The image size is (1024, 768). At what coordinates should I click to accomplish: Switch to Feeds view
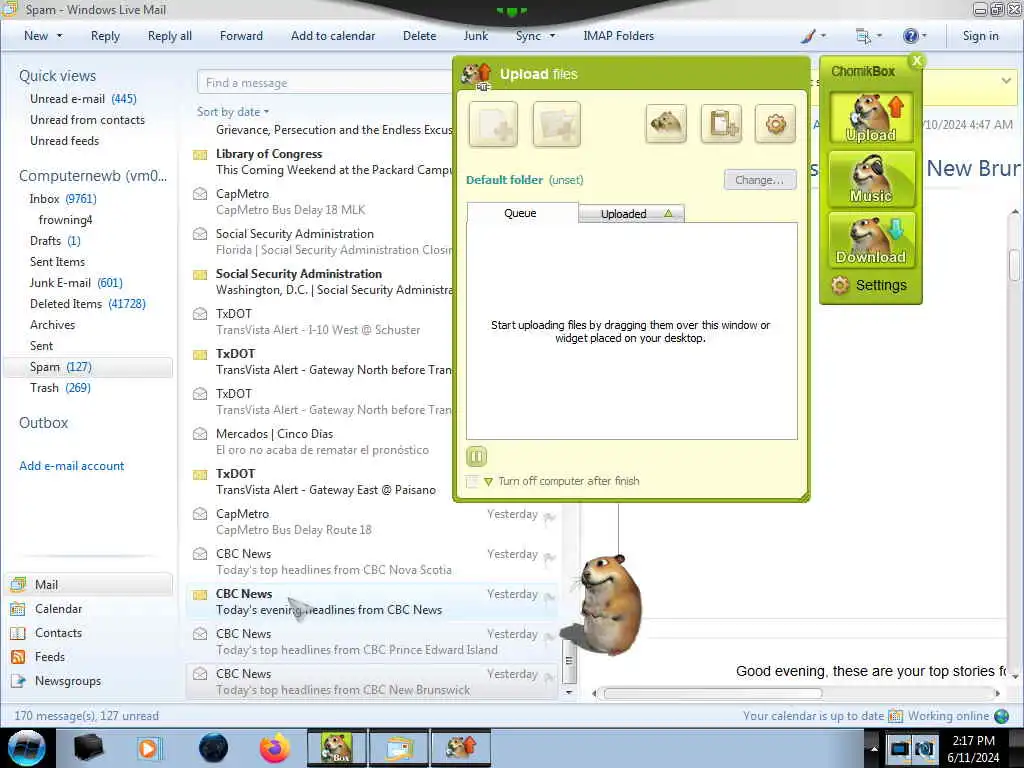click(50, 657)
